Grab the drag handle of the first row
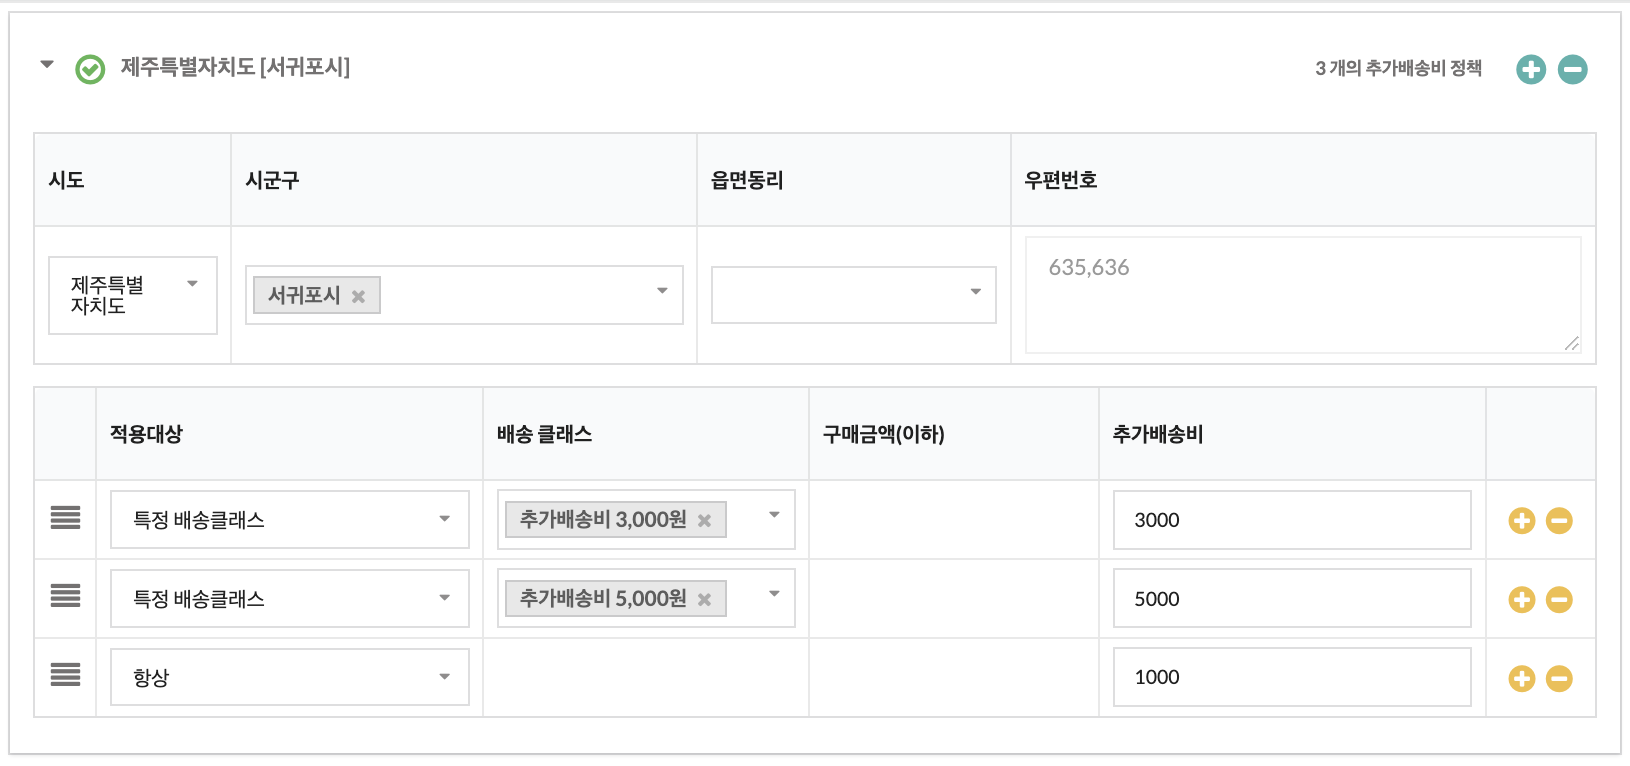The width and height of the screenshot is (1630, 766). click(x=65, y=518)
